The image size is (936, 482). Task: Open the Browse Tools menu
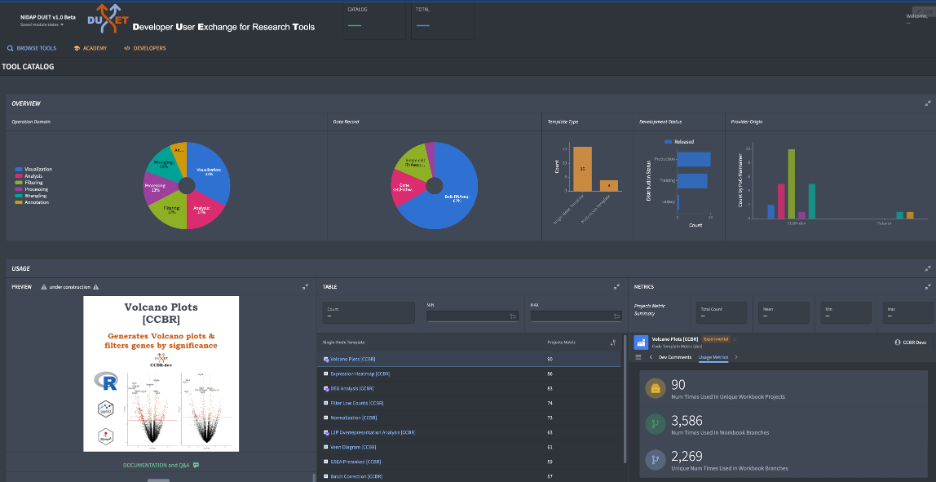coord(34,47)
